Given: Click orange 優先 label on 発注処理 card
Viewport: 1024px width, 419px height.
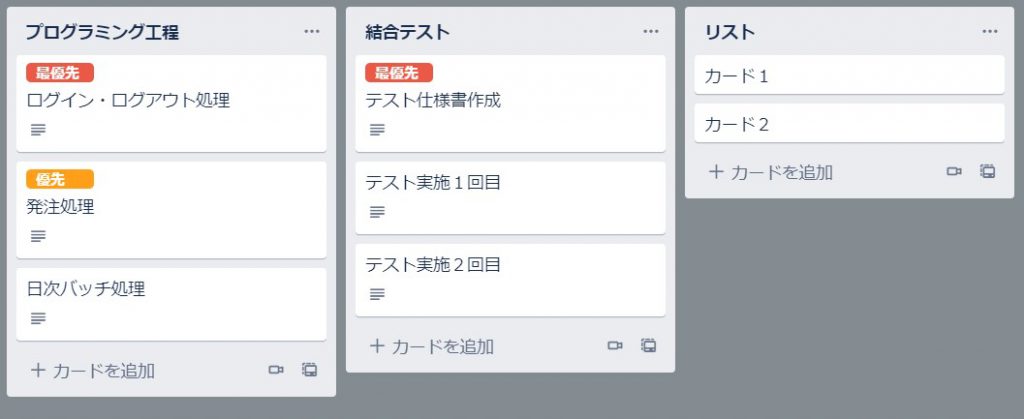Looking at the screenshot, I should [x=60, y=179].
